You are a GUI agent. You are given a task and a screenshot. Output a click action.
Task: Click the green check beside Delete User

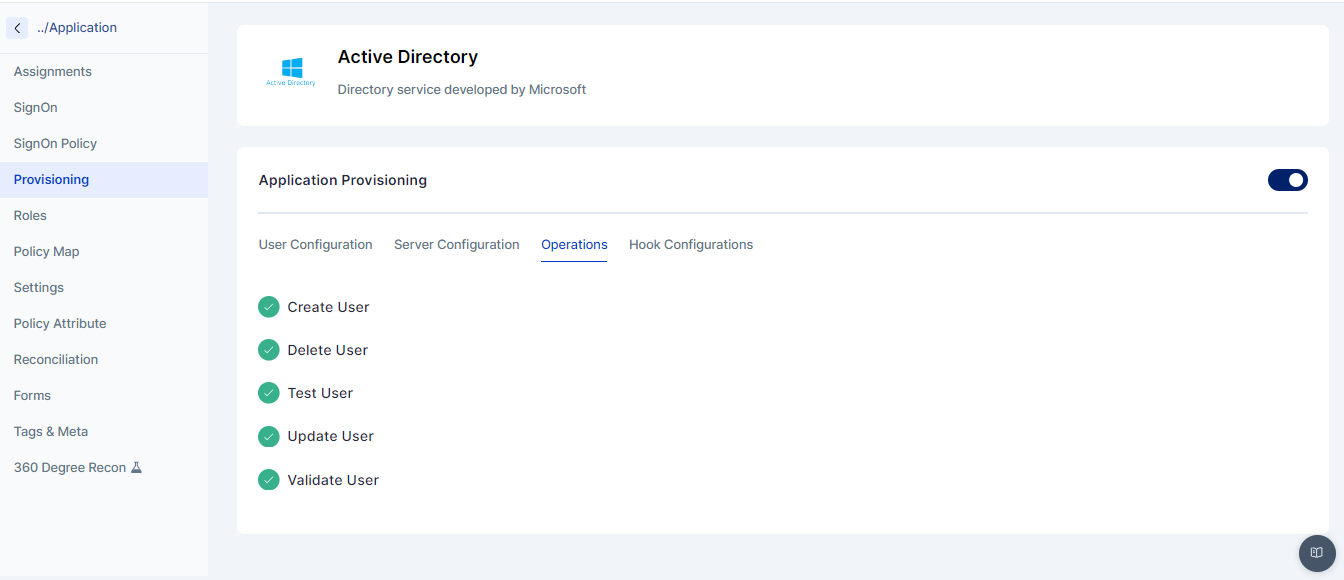pyautogui.click(x=268, y=350)
